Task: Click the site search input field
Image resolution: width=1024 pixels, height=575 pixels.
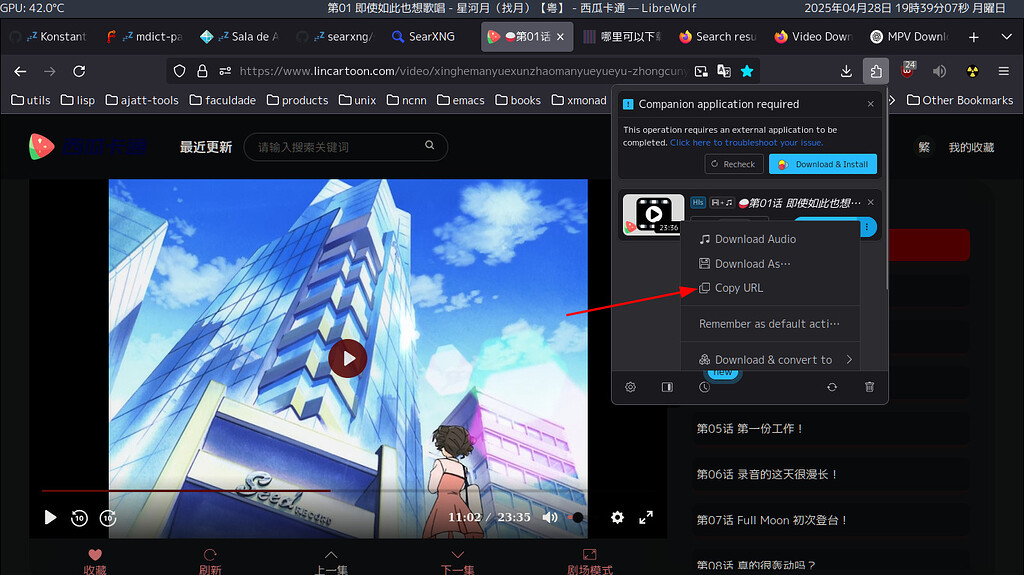Action: coord(338,147)
